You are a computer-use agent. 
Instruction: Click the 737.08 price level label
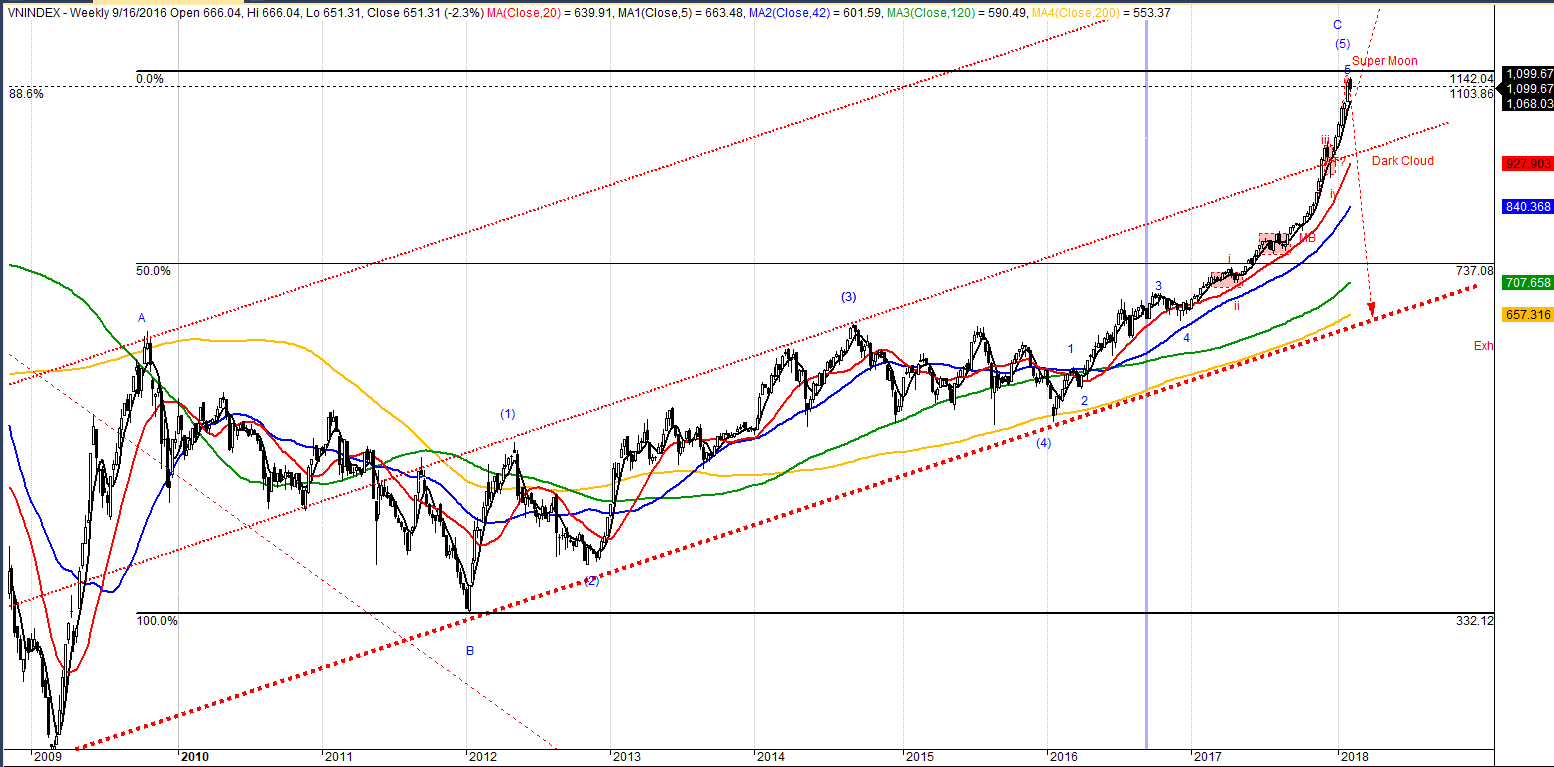pyautogui.click(x=1475, y=271)
